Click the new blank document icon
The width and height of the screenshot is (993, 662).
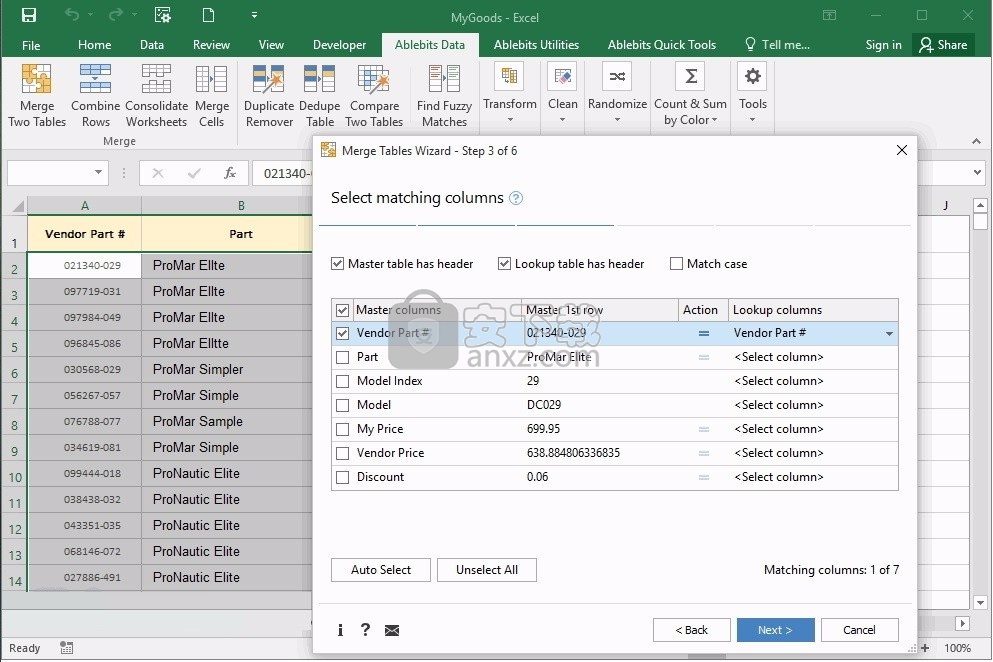(x=208, y=15)
